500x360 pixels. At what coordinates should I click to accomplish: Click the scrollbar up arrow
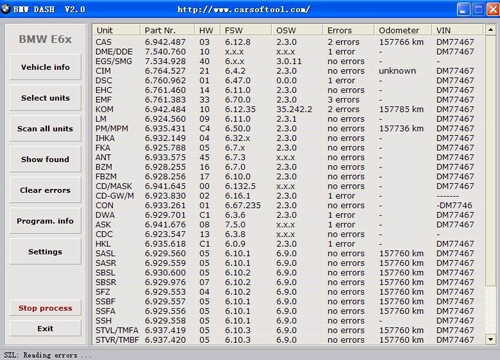(x=490, y=30)
